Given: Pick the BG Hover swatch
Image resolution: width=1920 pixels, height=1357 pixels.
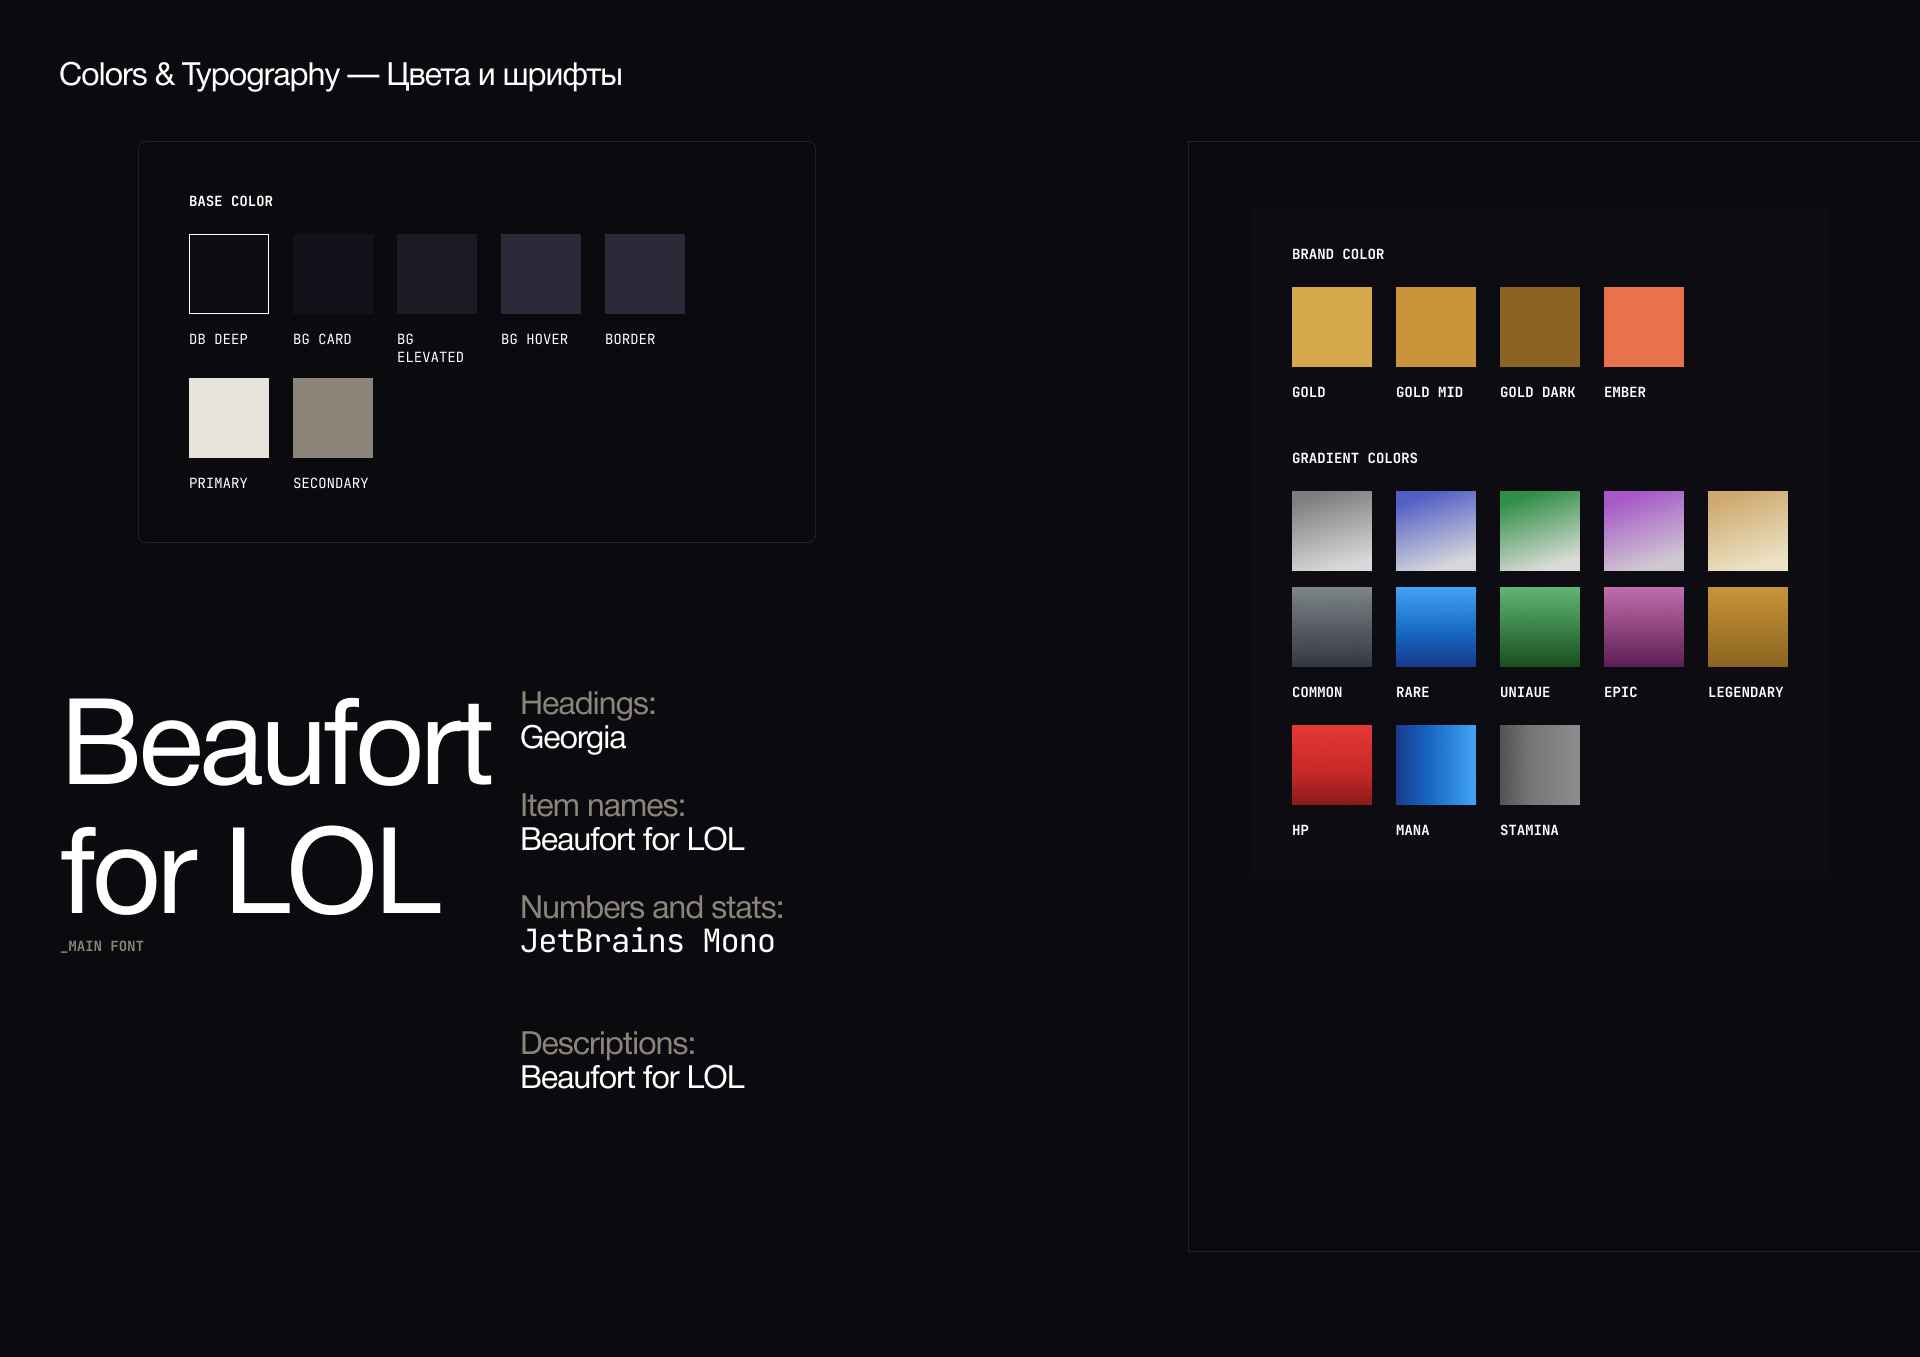Looking at the screenshot, I should point(540,274).
